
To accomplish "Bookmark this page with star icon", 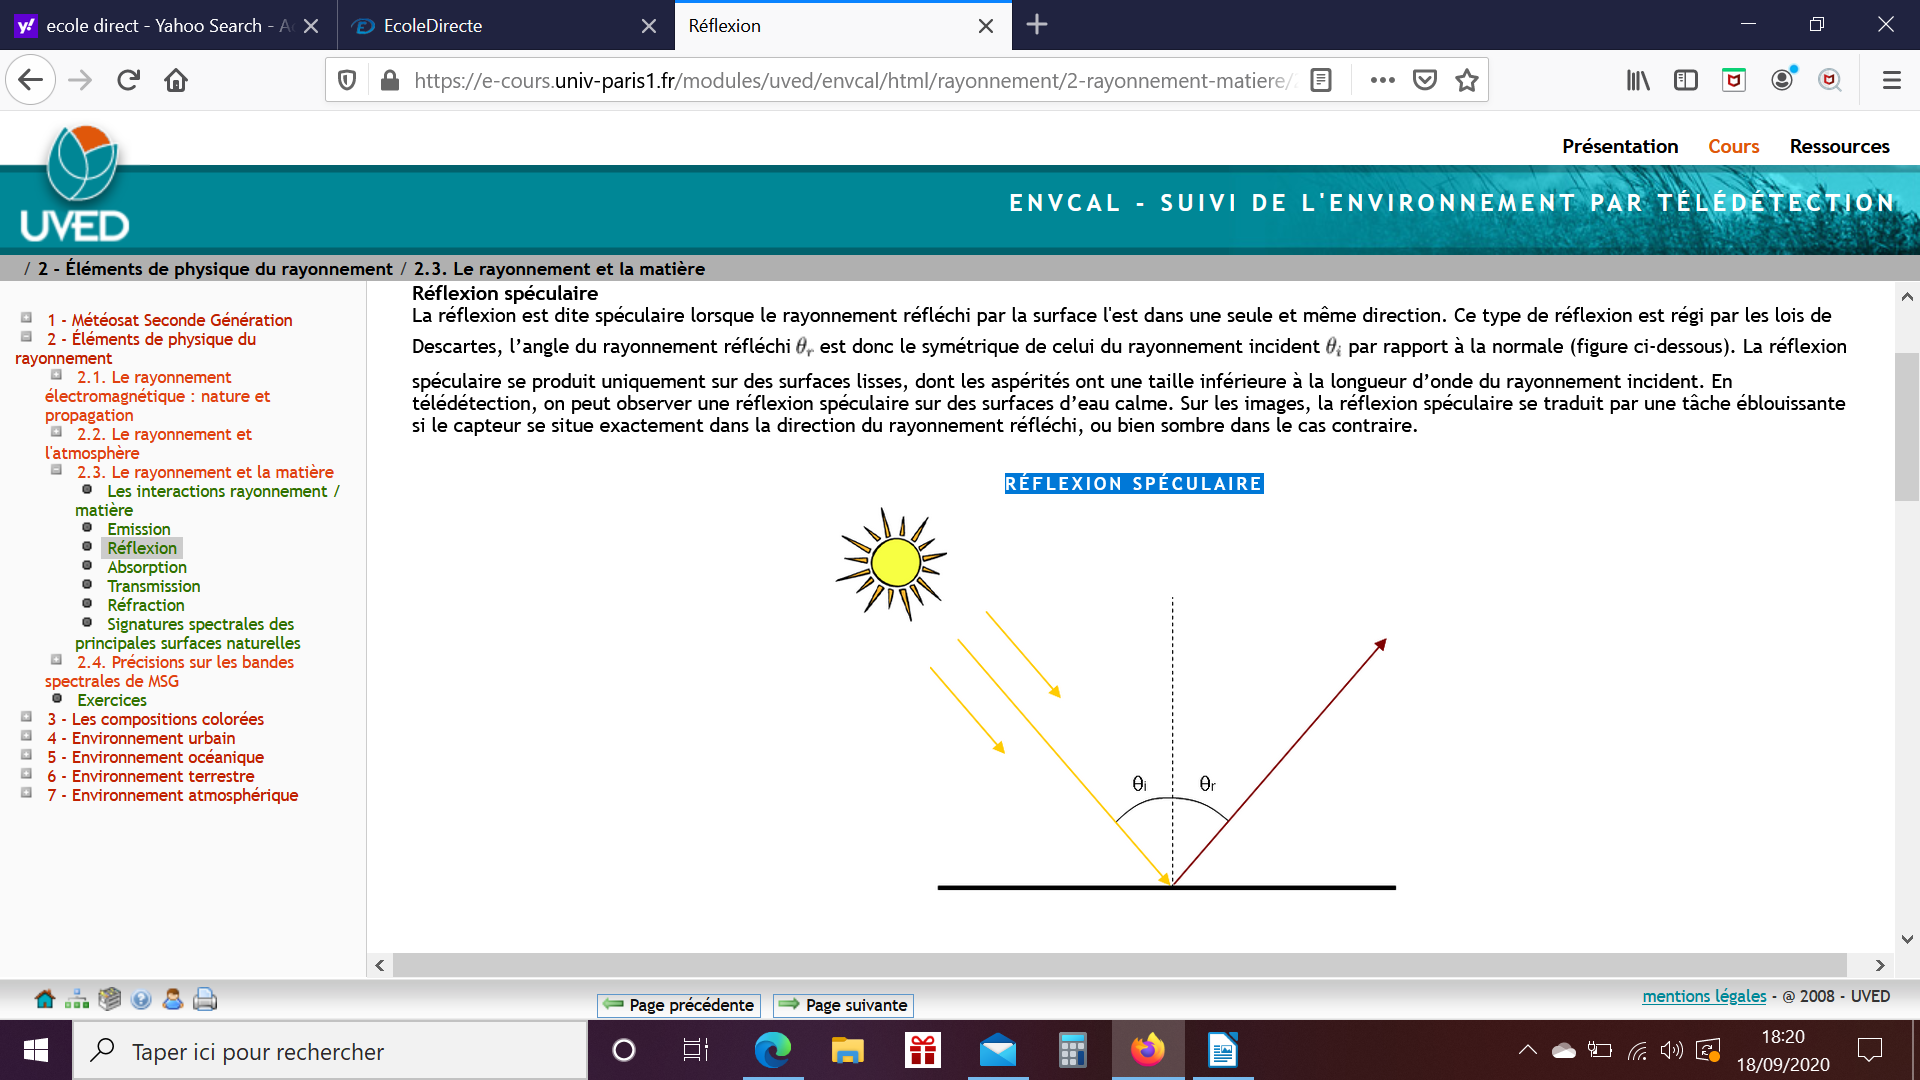I will coord(1467,80).
